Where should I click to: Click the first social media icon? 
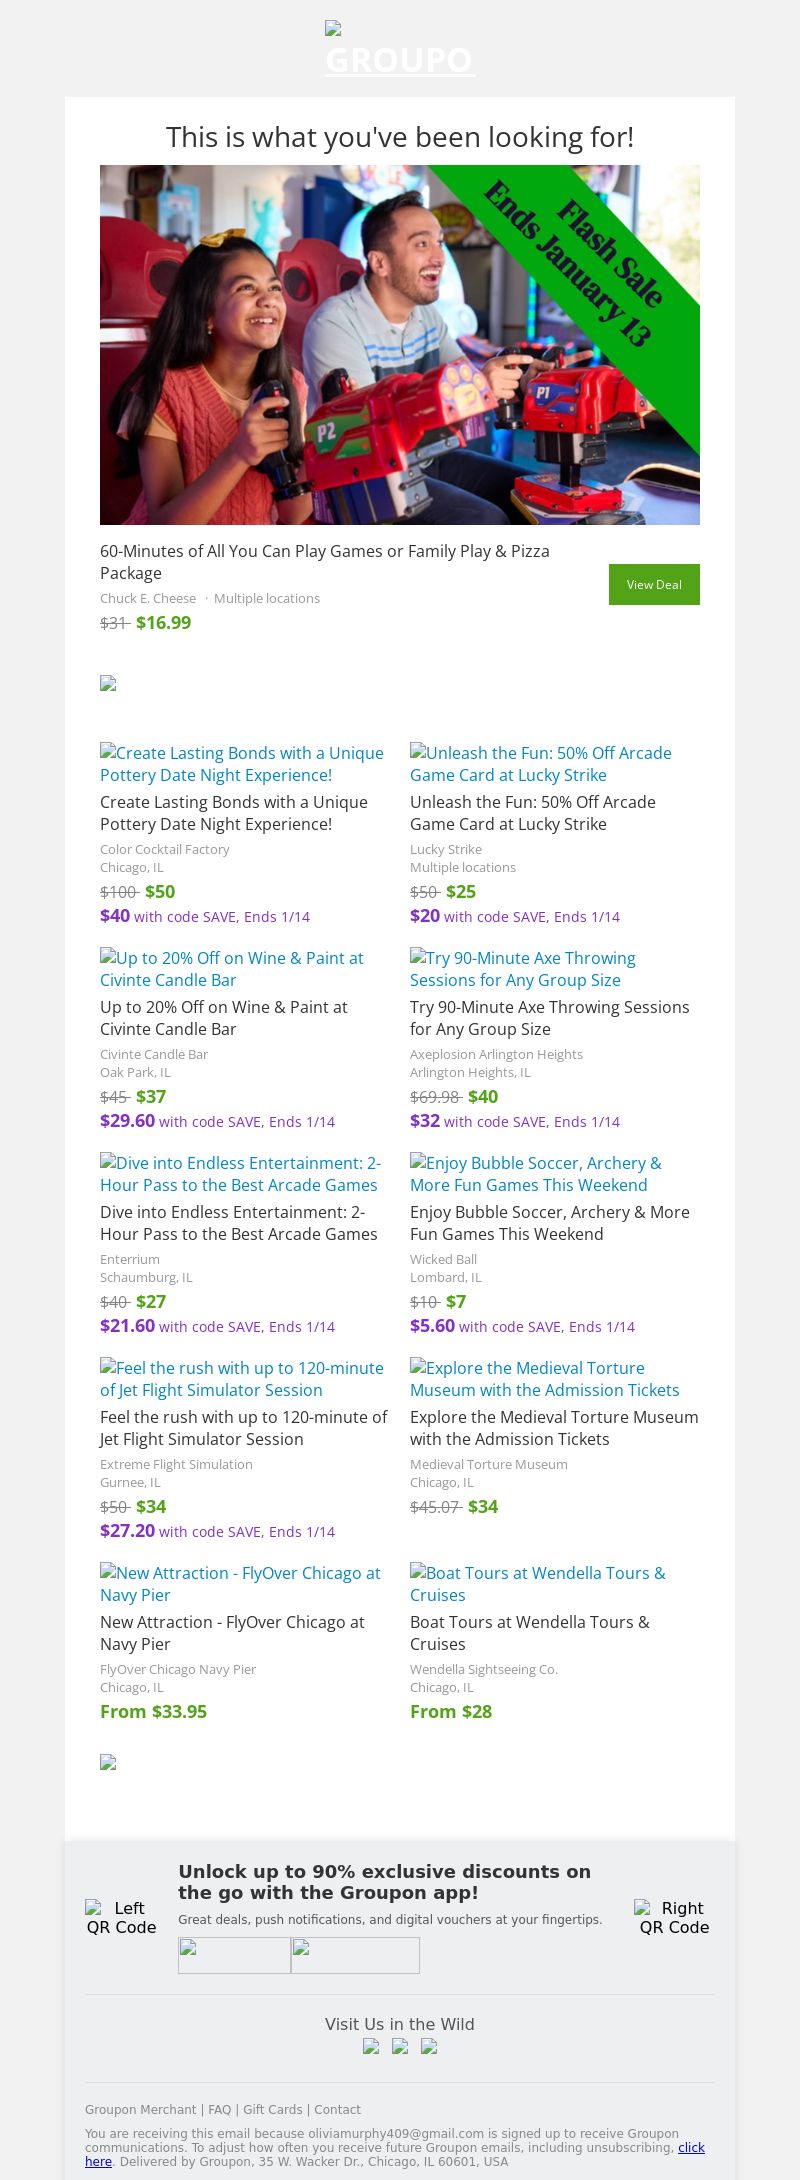(371, 2046)
